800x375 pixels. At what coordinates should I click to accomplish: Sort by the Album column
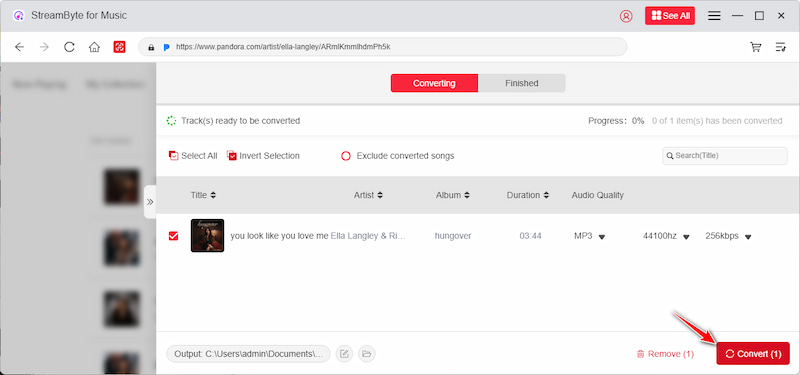[453, 195]
